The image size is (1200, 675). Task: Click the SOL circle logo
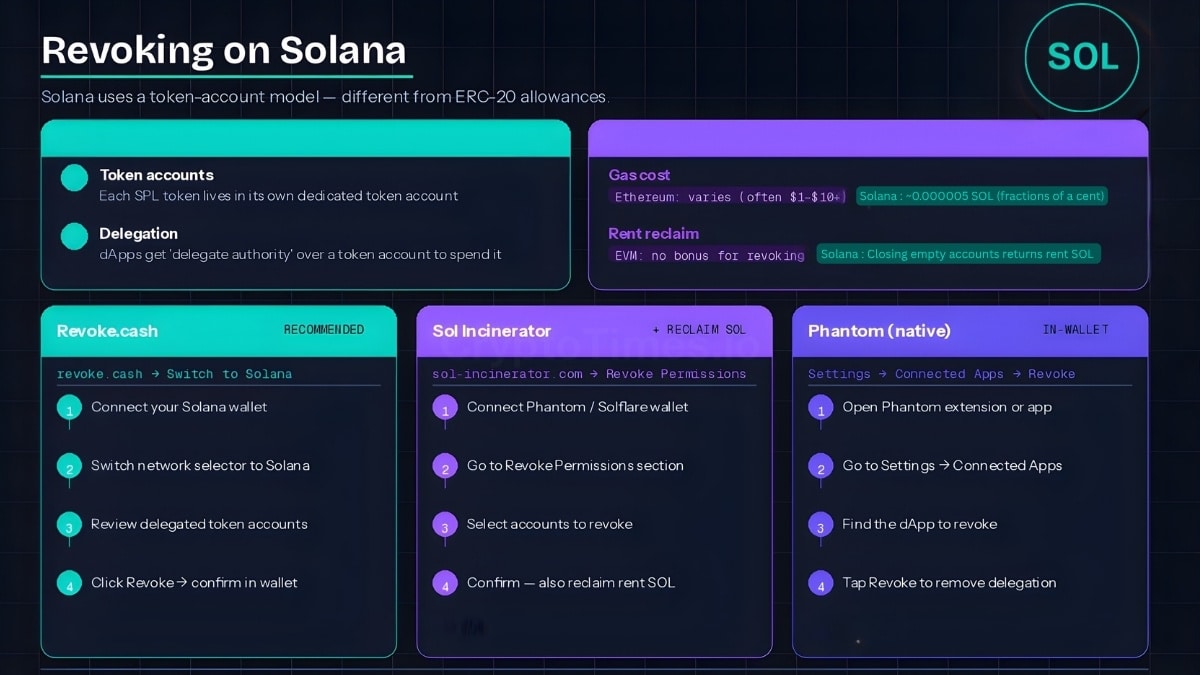point(1081,59)
